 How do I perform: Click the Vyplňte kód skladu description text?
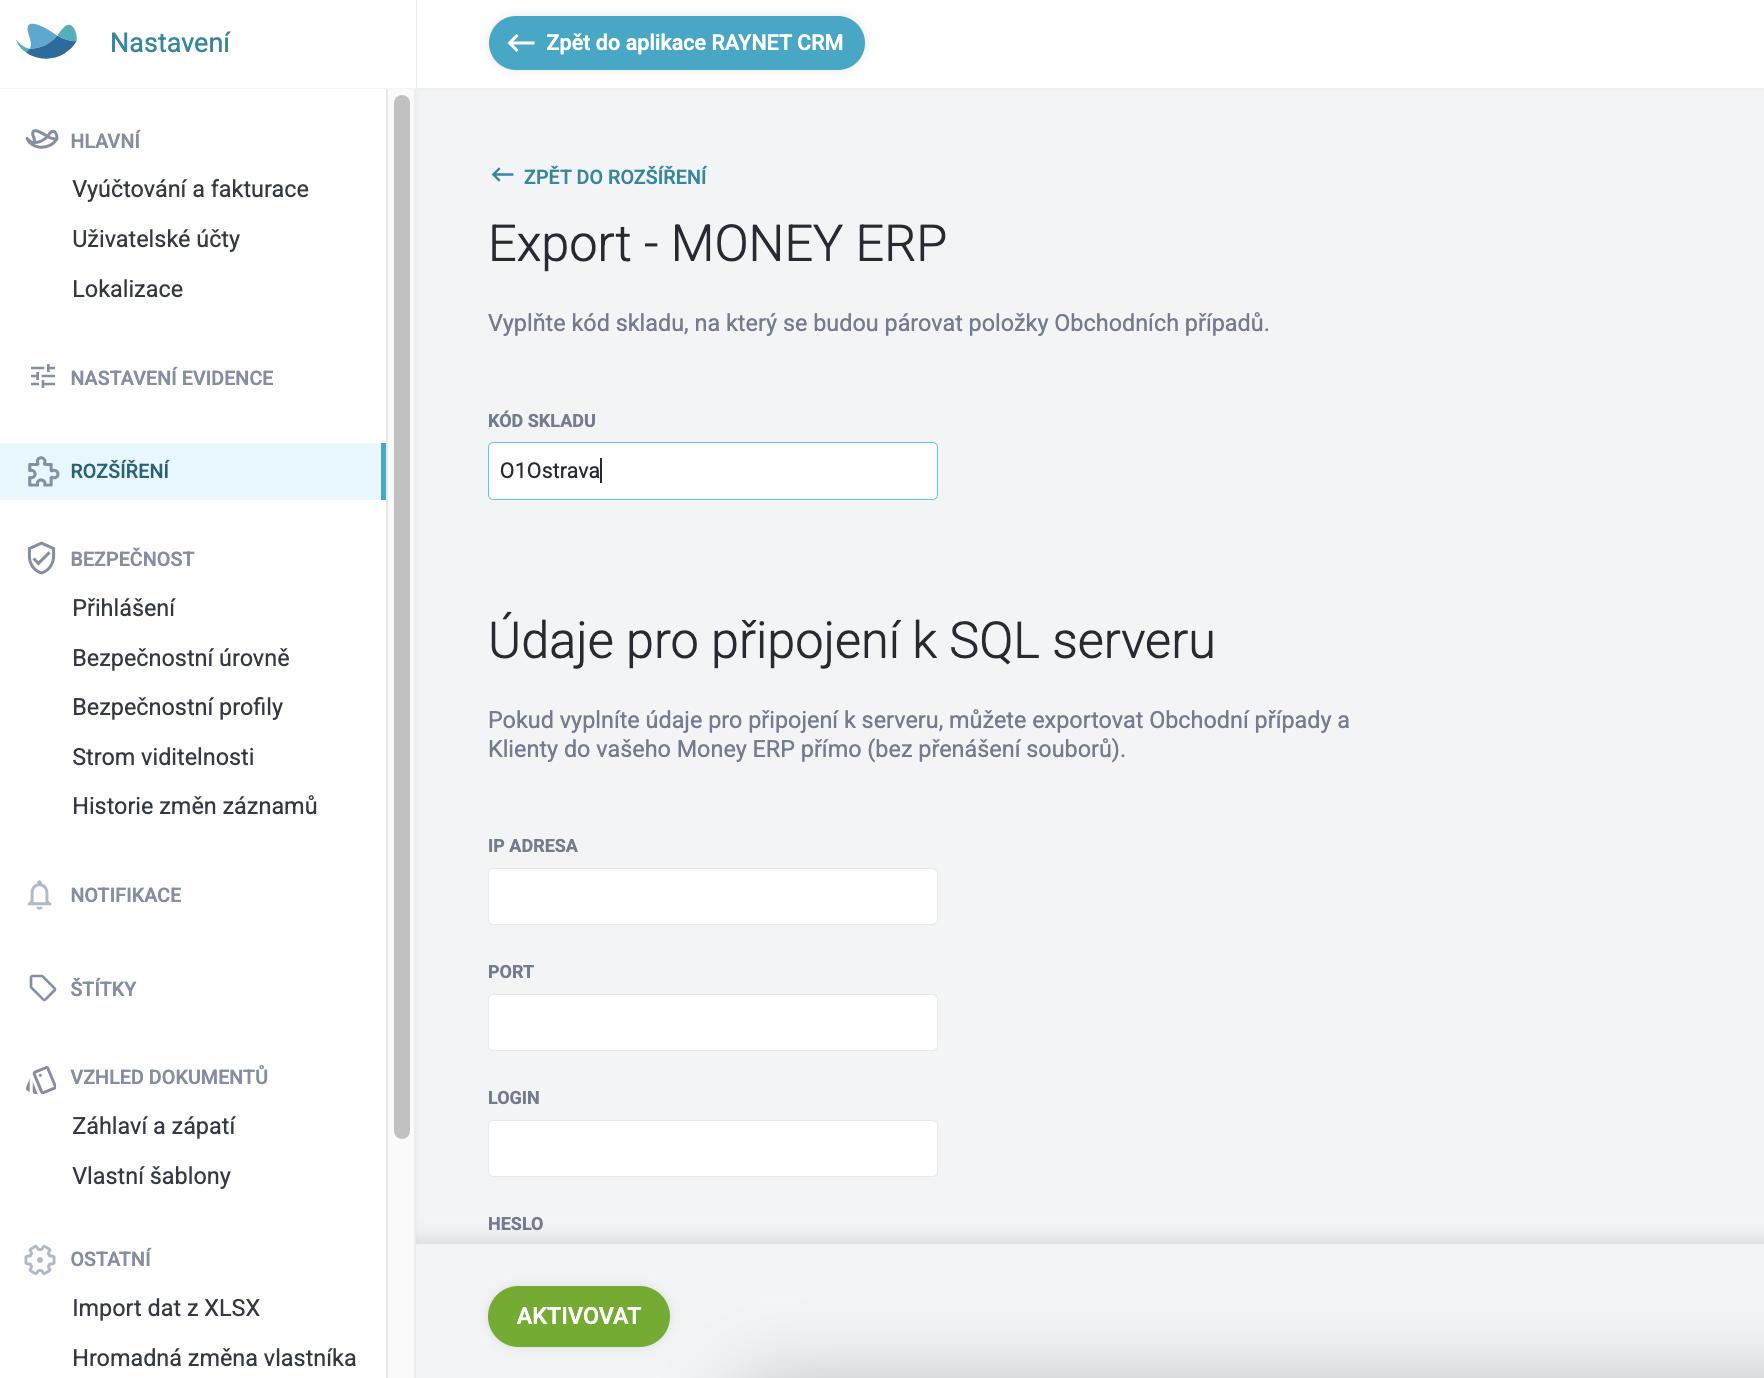click(878, 323)
